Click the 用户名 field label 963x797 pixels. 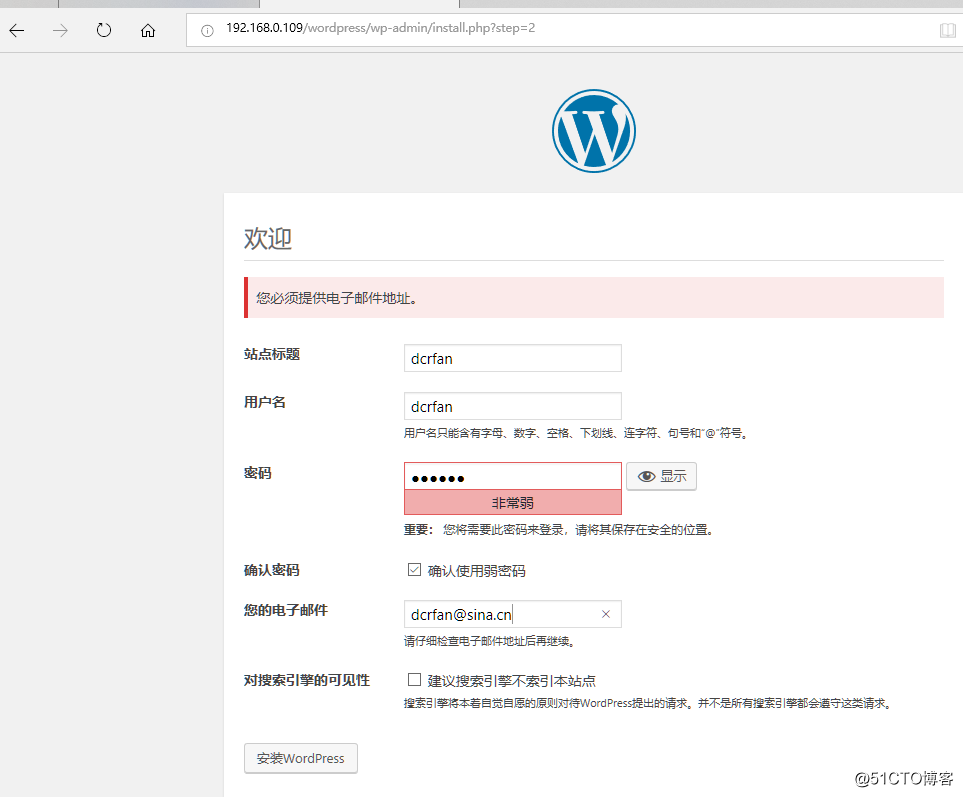coord(265,402)
